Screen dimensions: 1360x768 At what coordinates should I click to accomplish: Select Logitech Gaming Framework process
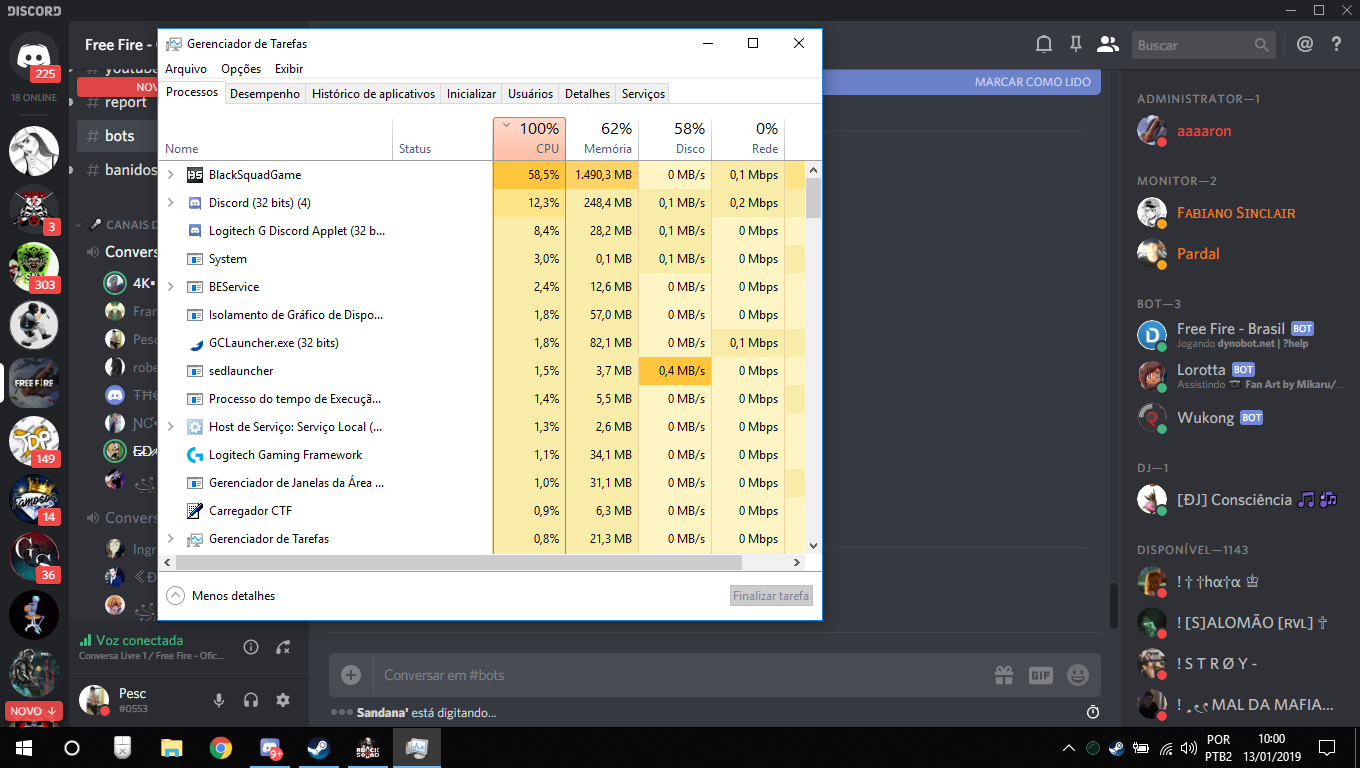[x=482, y=455]
